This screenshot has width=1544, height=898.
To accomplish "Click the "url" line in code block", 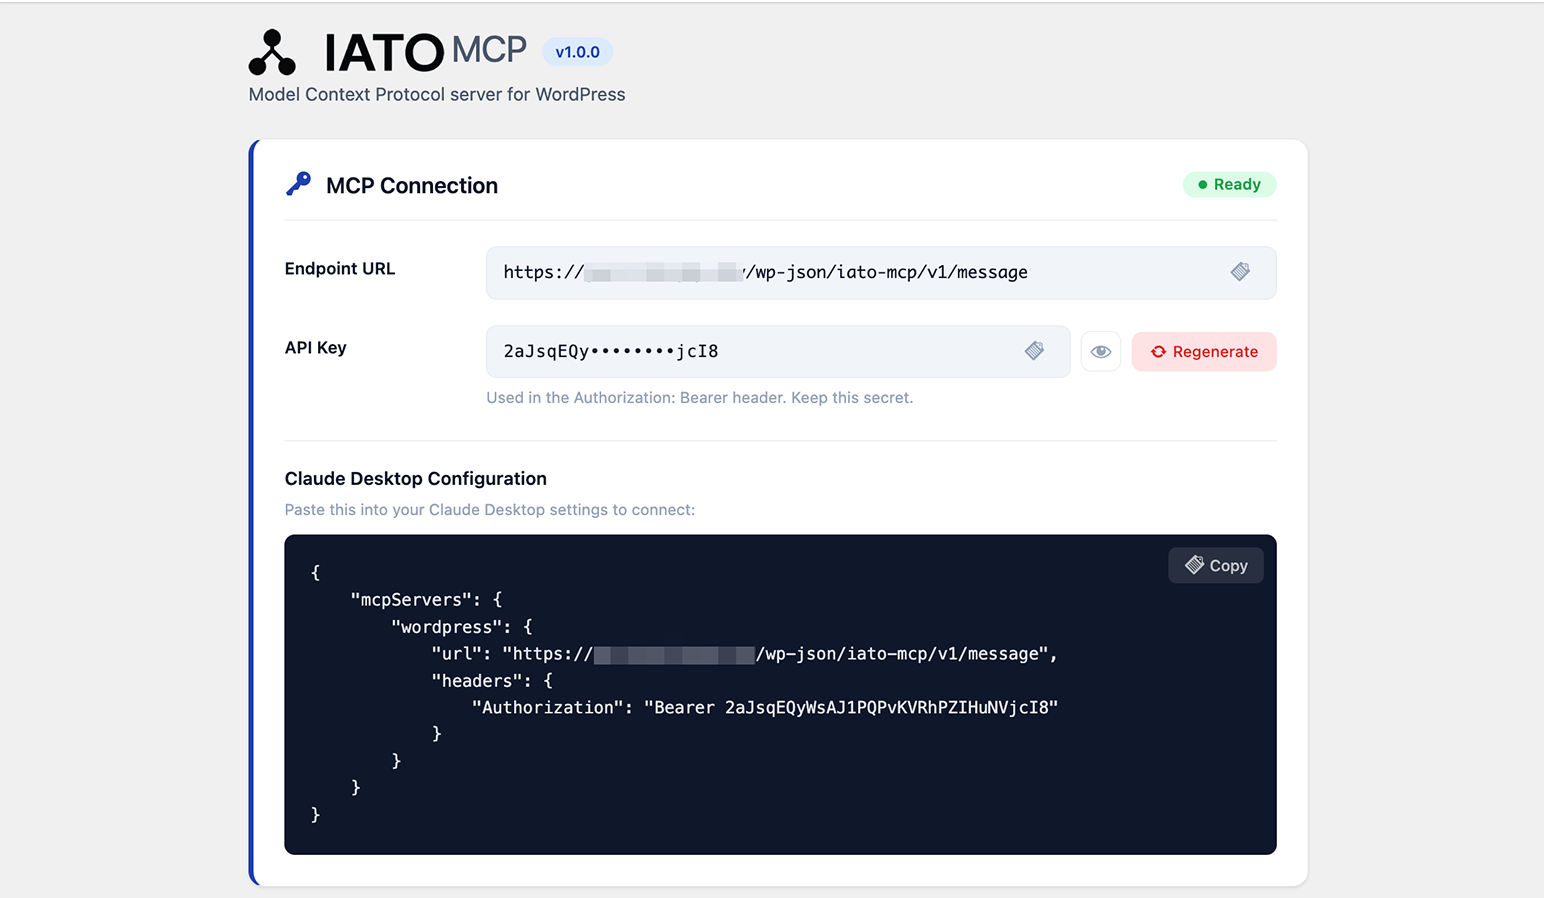I will click(744, 653).
